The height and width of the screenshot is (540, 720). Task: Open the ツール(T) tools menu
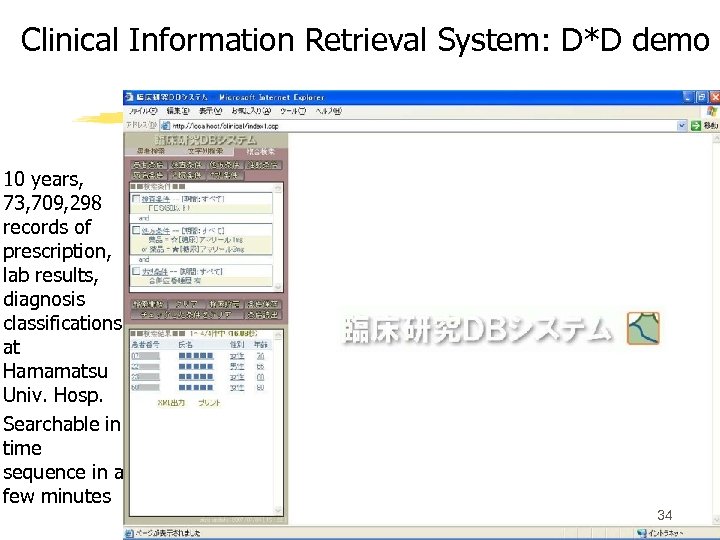click(x=292, y=111)
